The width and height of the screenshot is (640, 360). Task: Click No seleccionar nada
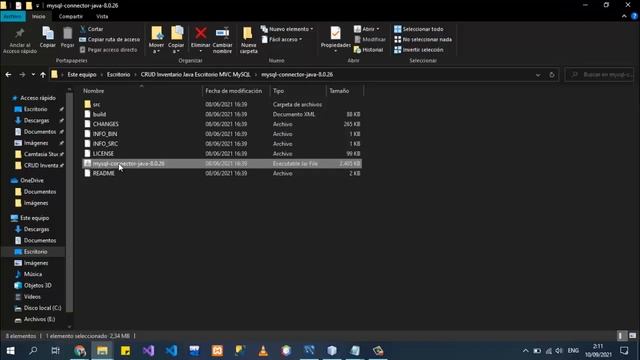tap(423, 40)
